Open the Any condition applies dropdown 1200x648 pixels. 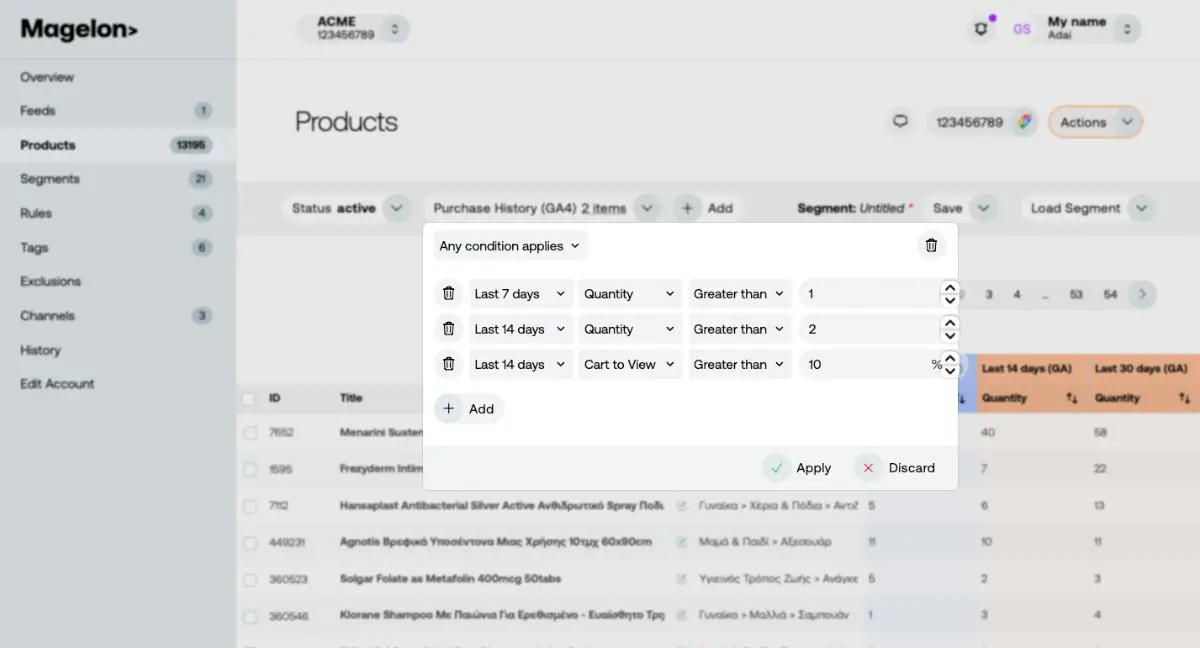(510, 246)
